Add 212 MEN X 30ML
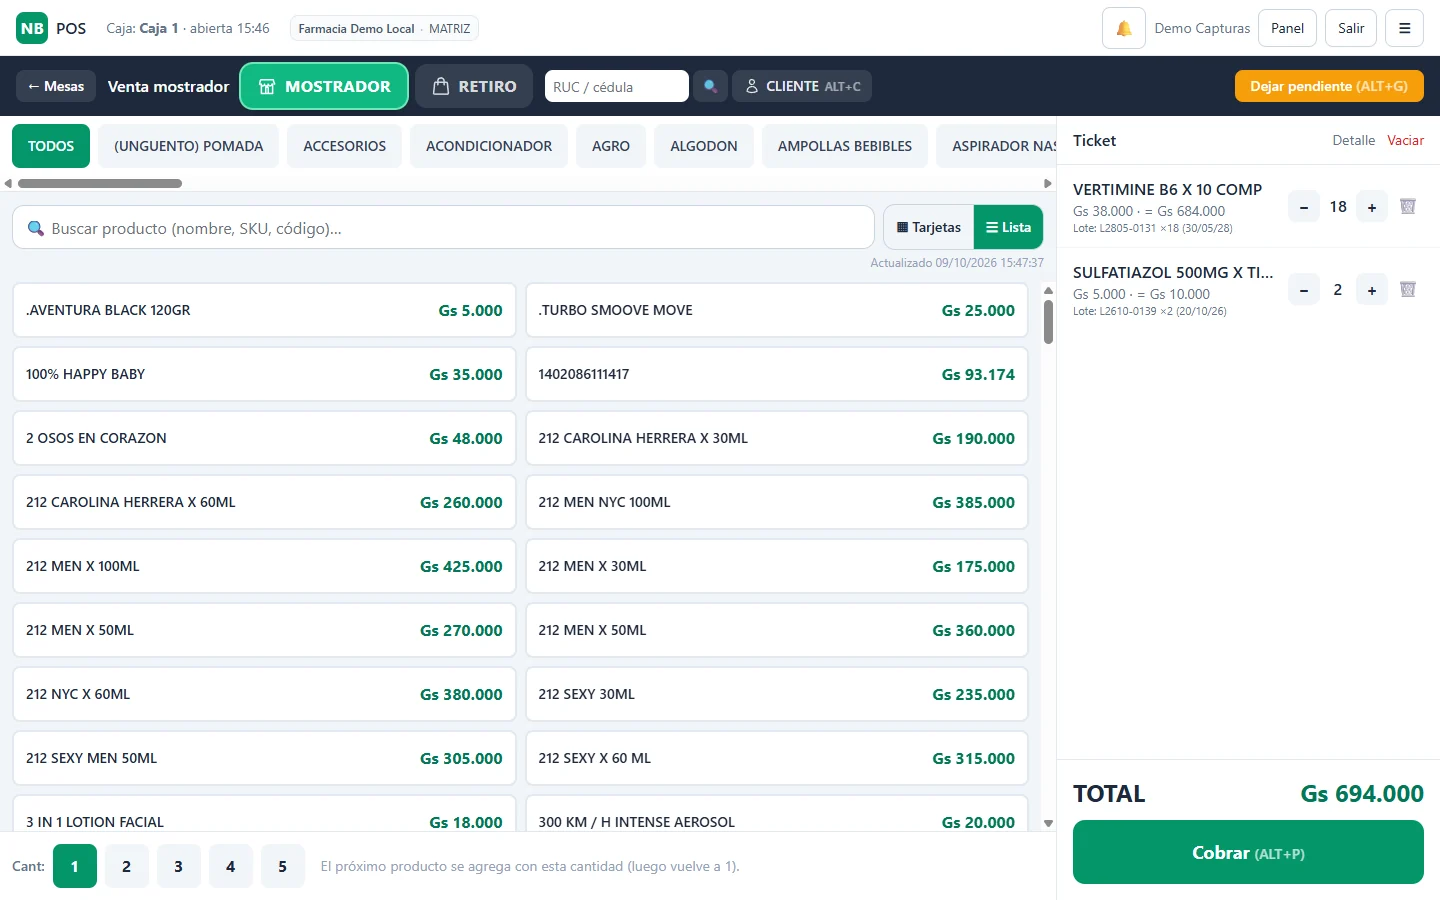This screenshot has height=900, width=1440. (x=777, y=566)
